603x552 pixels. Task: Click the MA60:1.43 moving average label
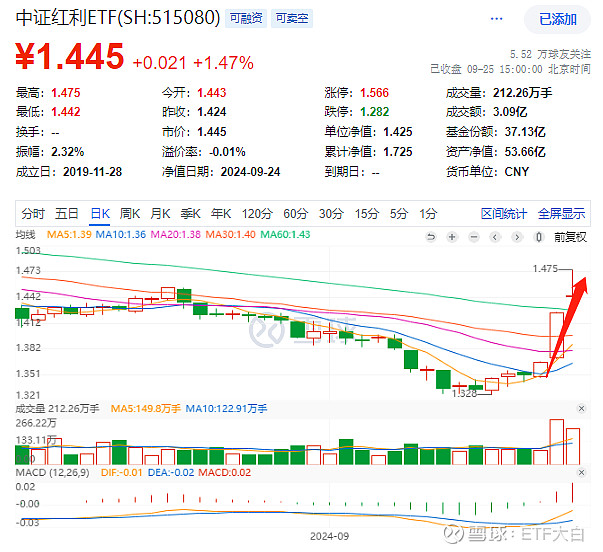[285, 234]
